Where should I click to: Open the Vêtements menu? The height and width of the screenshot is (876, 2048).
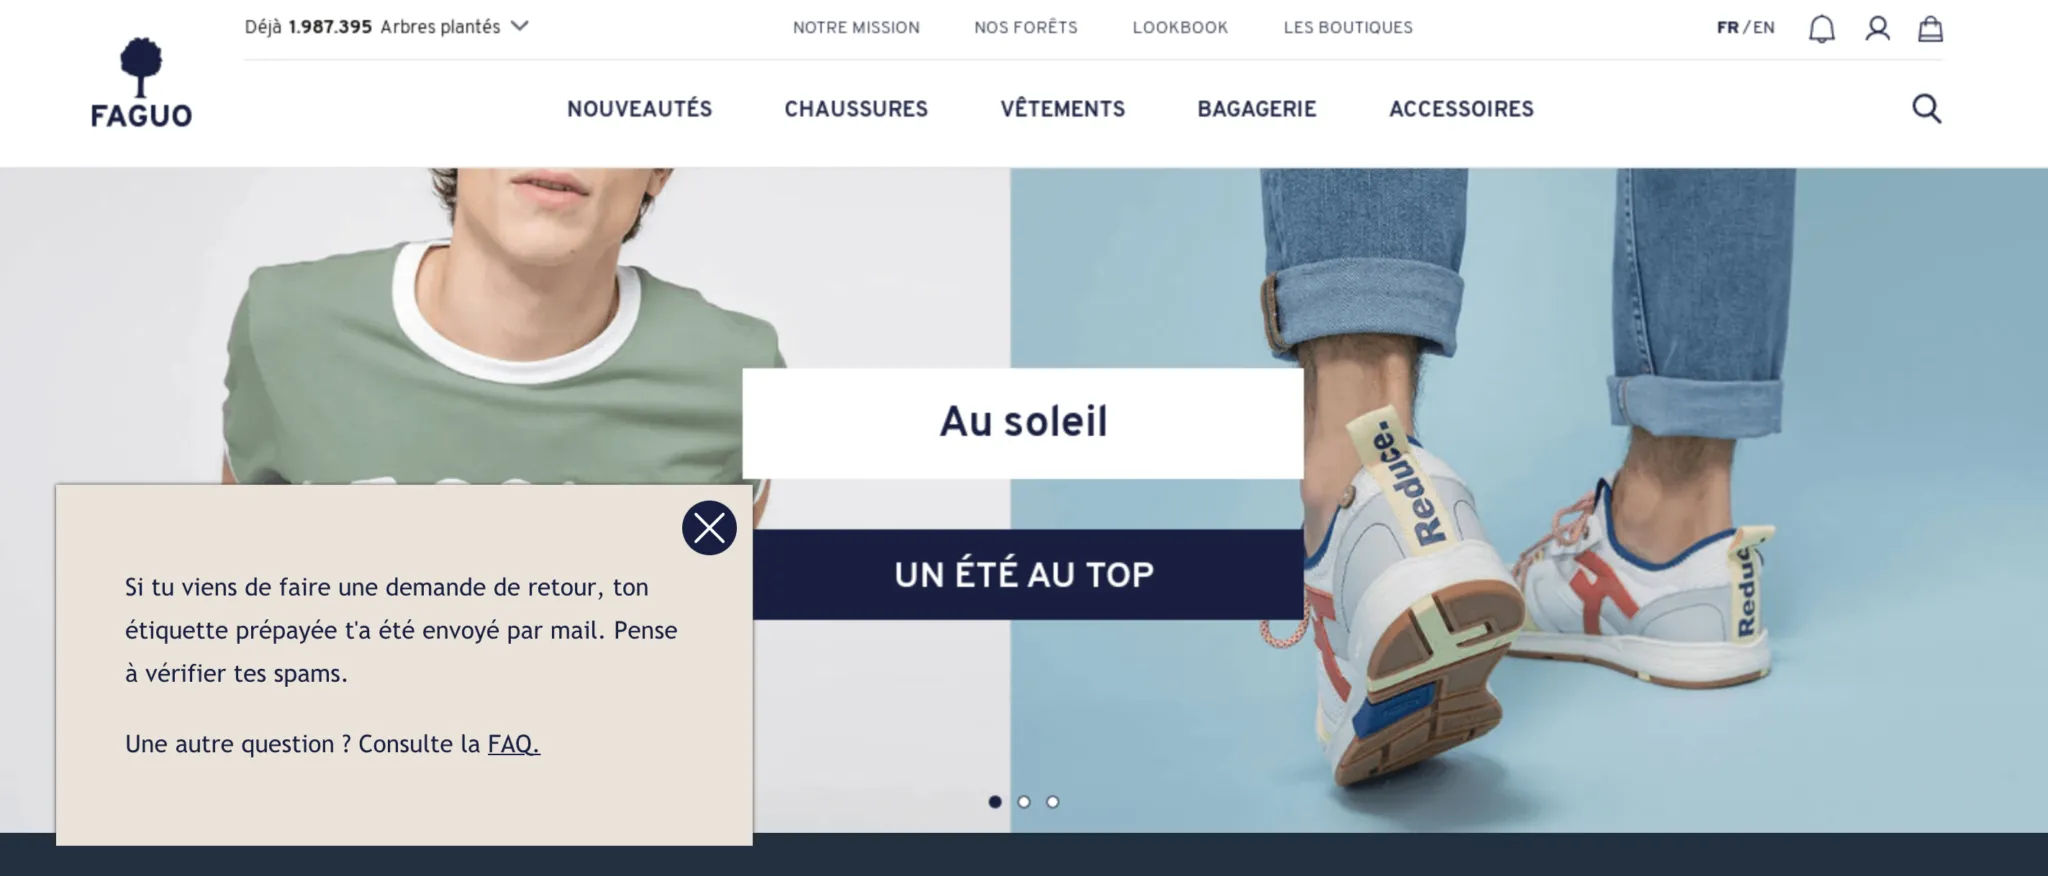pyautogui.click(x=1063, y=109)
